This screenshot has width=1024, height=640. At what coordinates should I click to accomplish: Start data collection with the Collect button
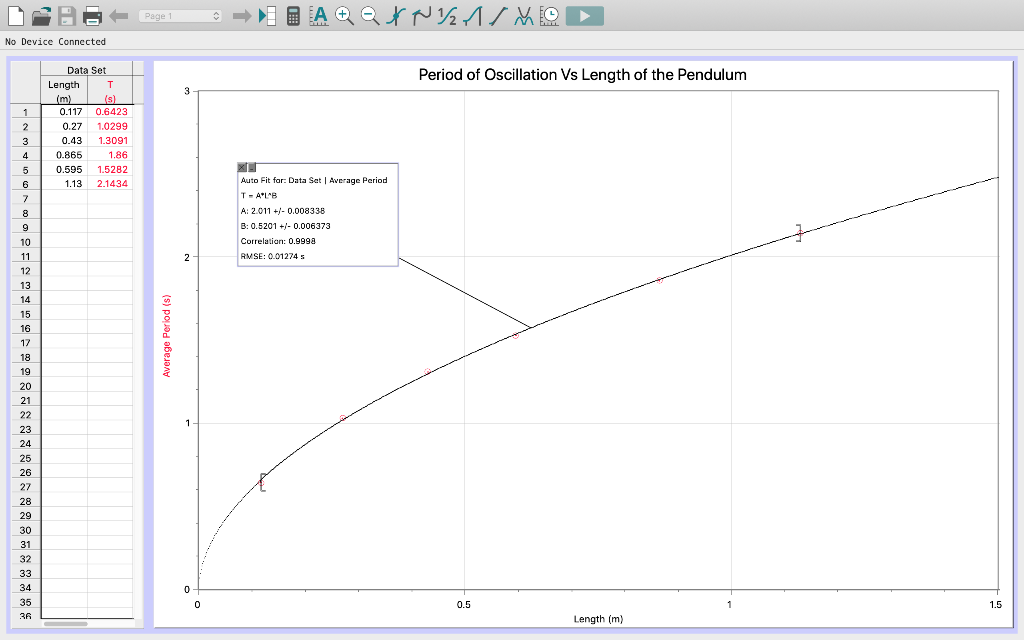585,15
